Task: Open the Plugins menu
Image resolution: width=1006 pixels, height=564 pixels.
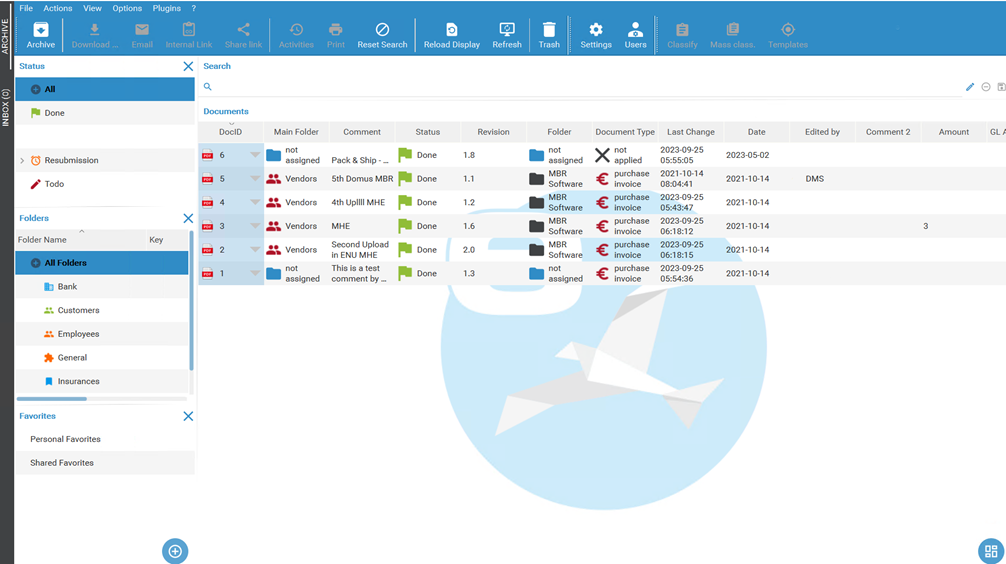Action: 166,8
